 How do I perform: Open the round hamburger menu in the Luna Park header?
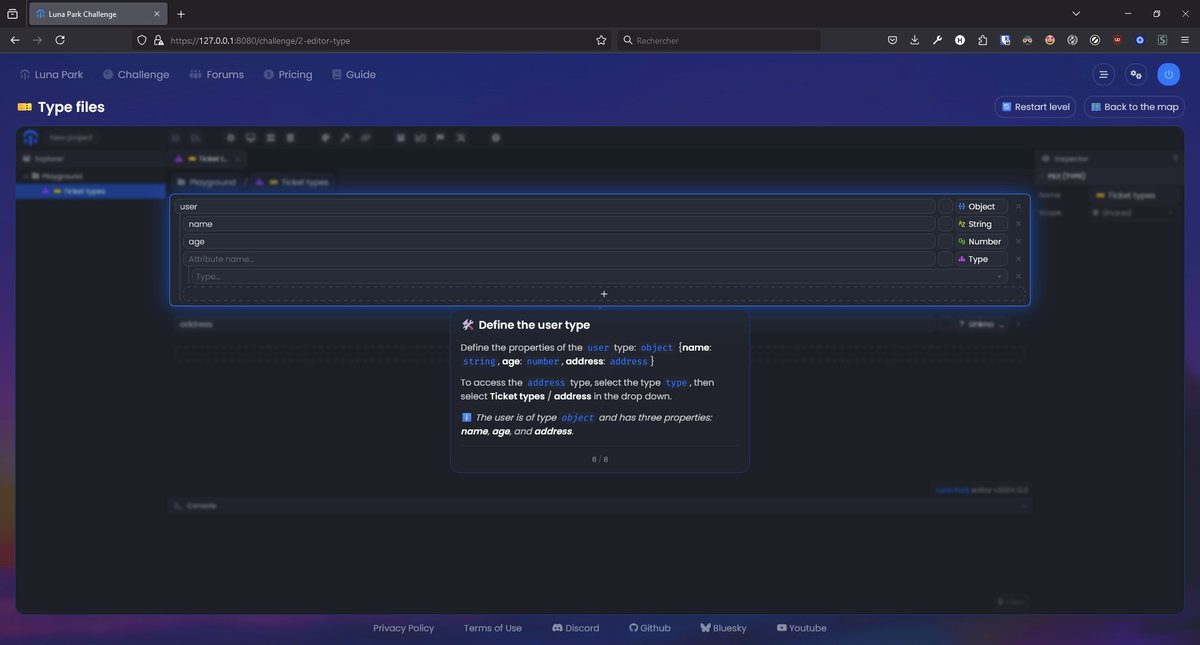1103,74
